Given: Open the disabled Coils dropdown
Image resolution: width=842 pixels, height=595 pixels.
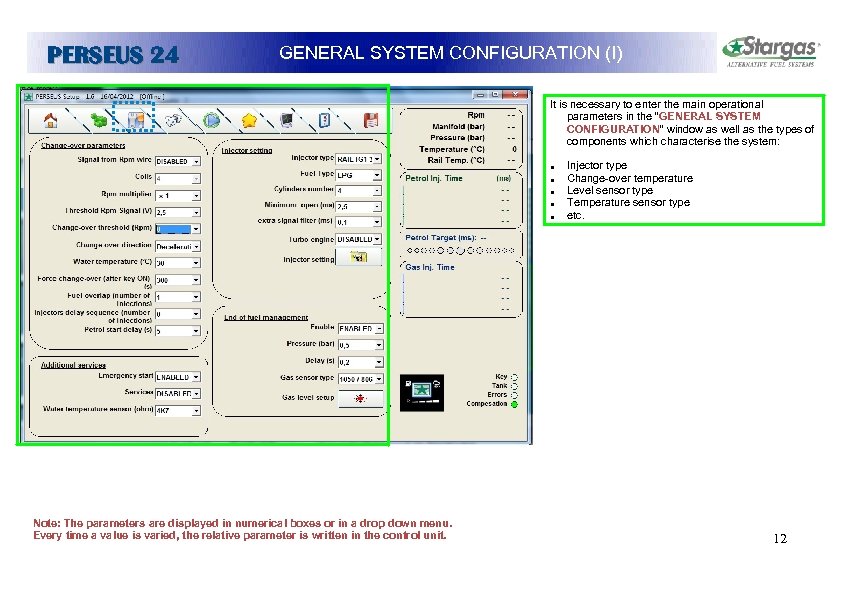Looking at the screenshot, I should [196, 178].
